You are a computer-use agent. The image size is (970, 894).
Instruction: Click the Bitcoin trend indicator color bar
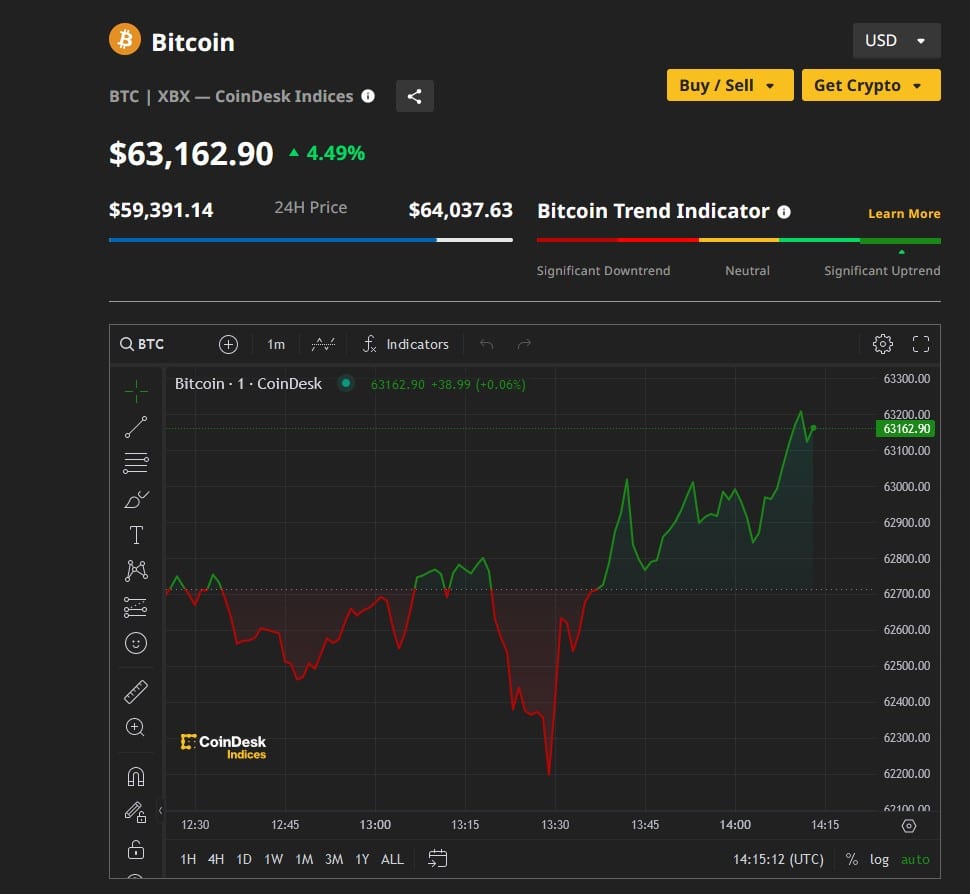(739, 240)
